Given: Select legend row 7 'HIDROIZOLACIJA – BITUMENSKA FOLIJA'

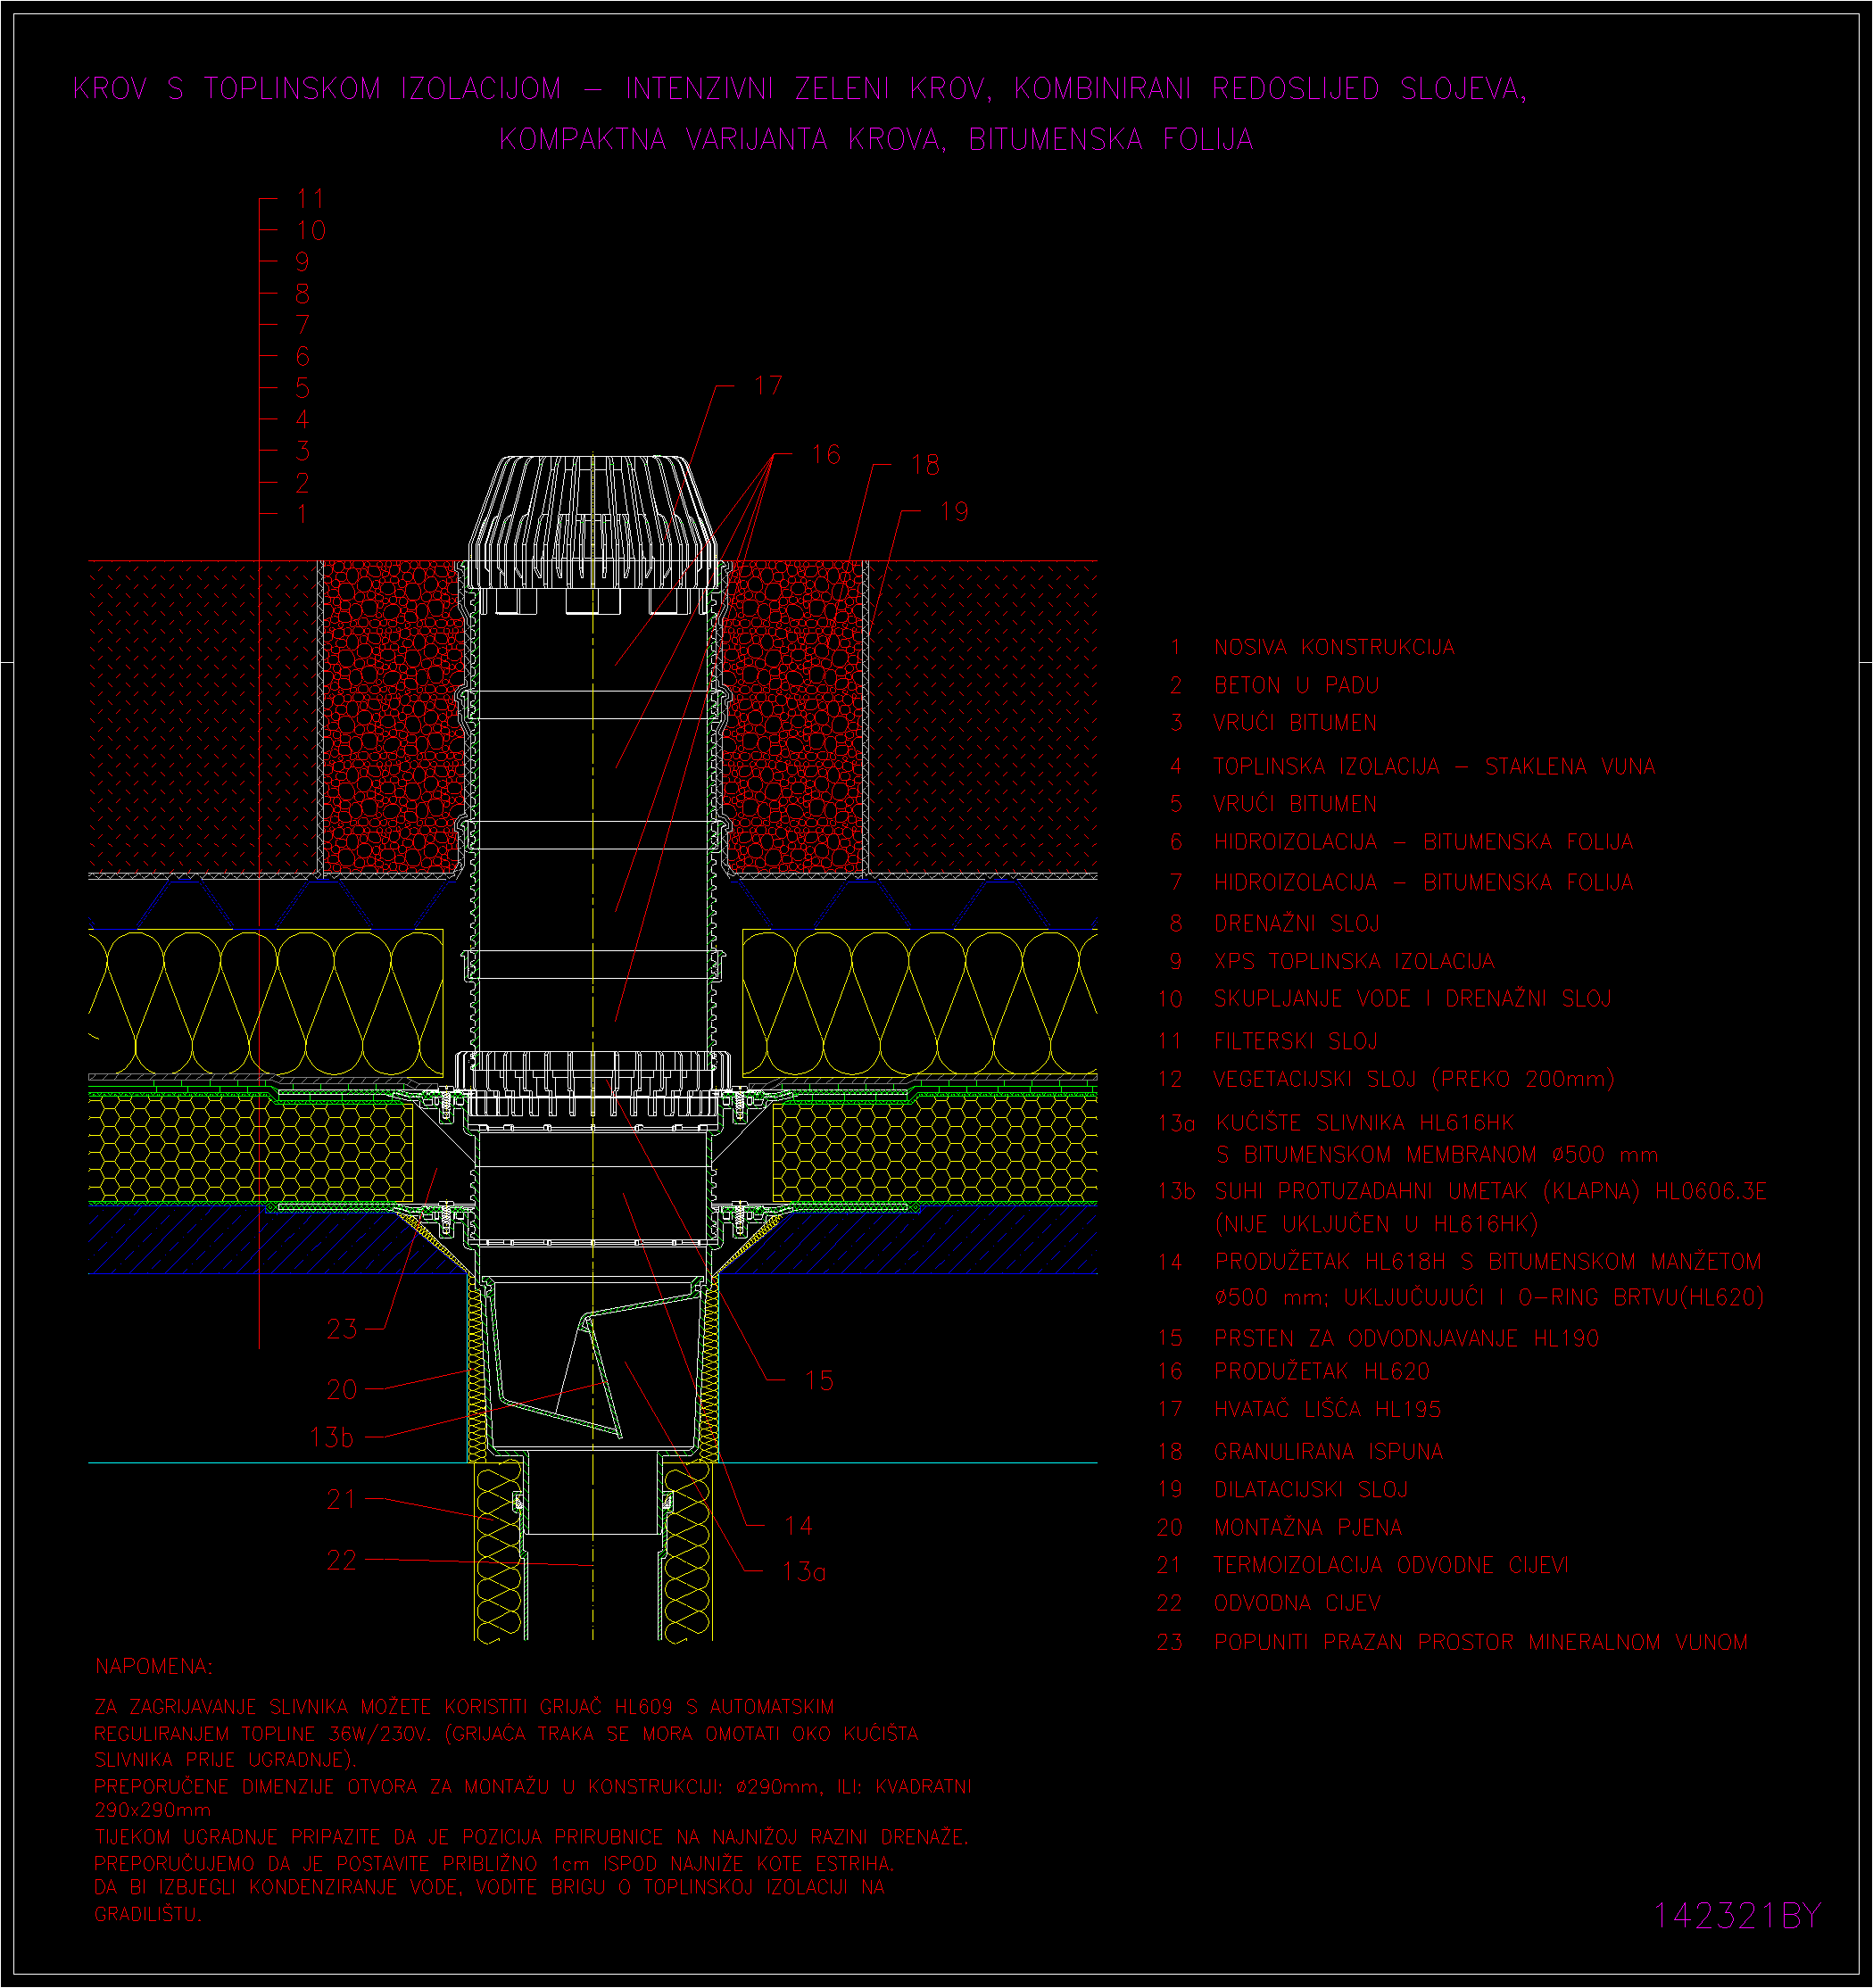Looking at the screenshot, I should [1423, 882].
